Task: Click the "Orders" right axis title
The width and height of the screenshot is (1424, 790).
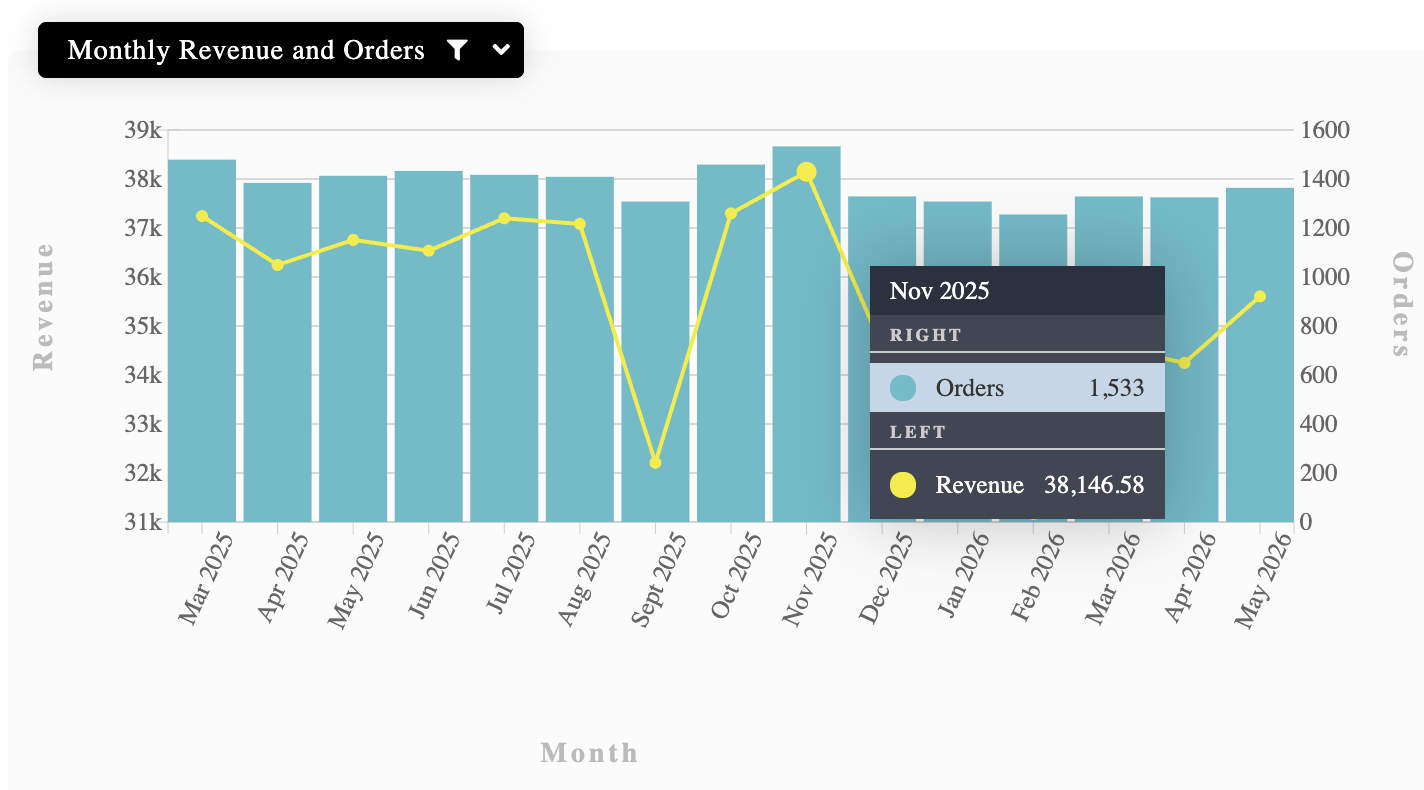Action: pos(1403,304)
